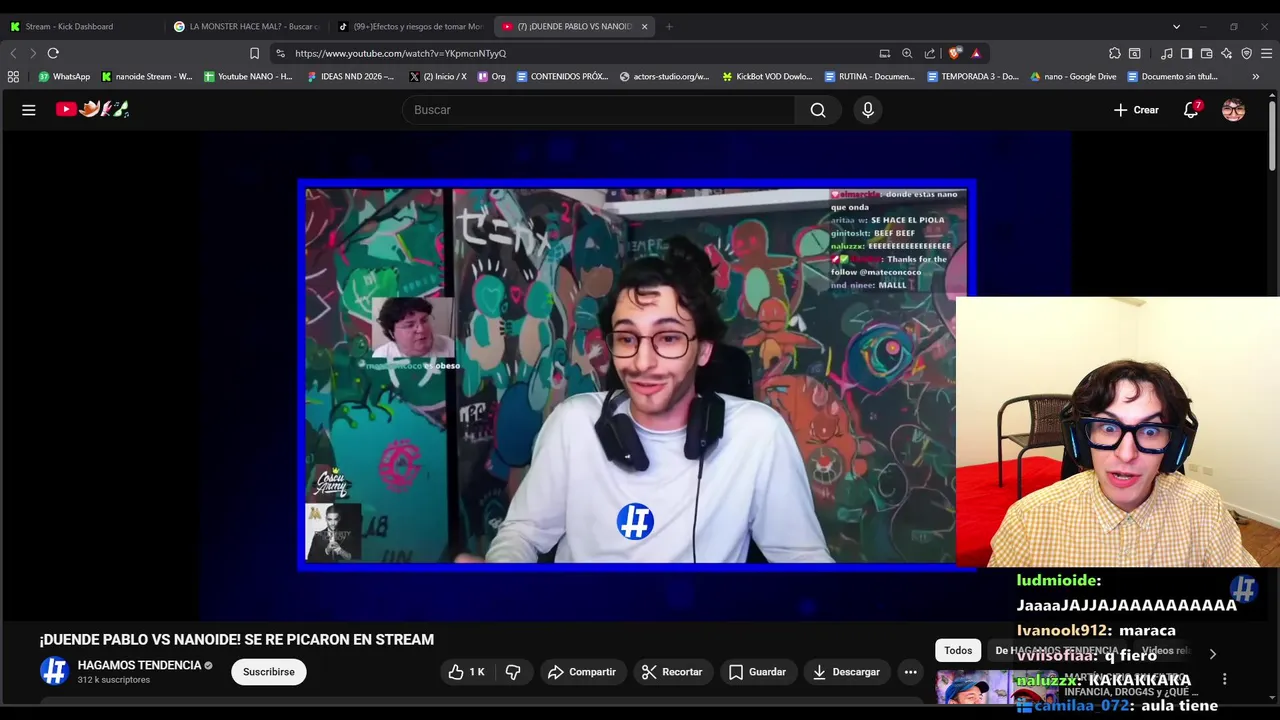Open Brave Shields lion icon
This screenshot has height=720, width=1280.
pos(955,53)
